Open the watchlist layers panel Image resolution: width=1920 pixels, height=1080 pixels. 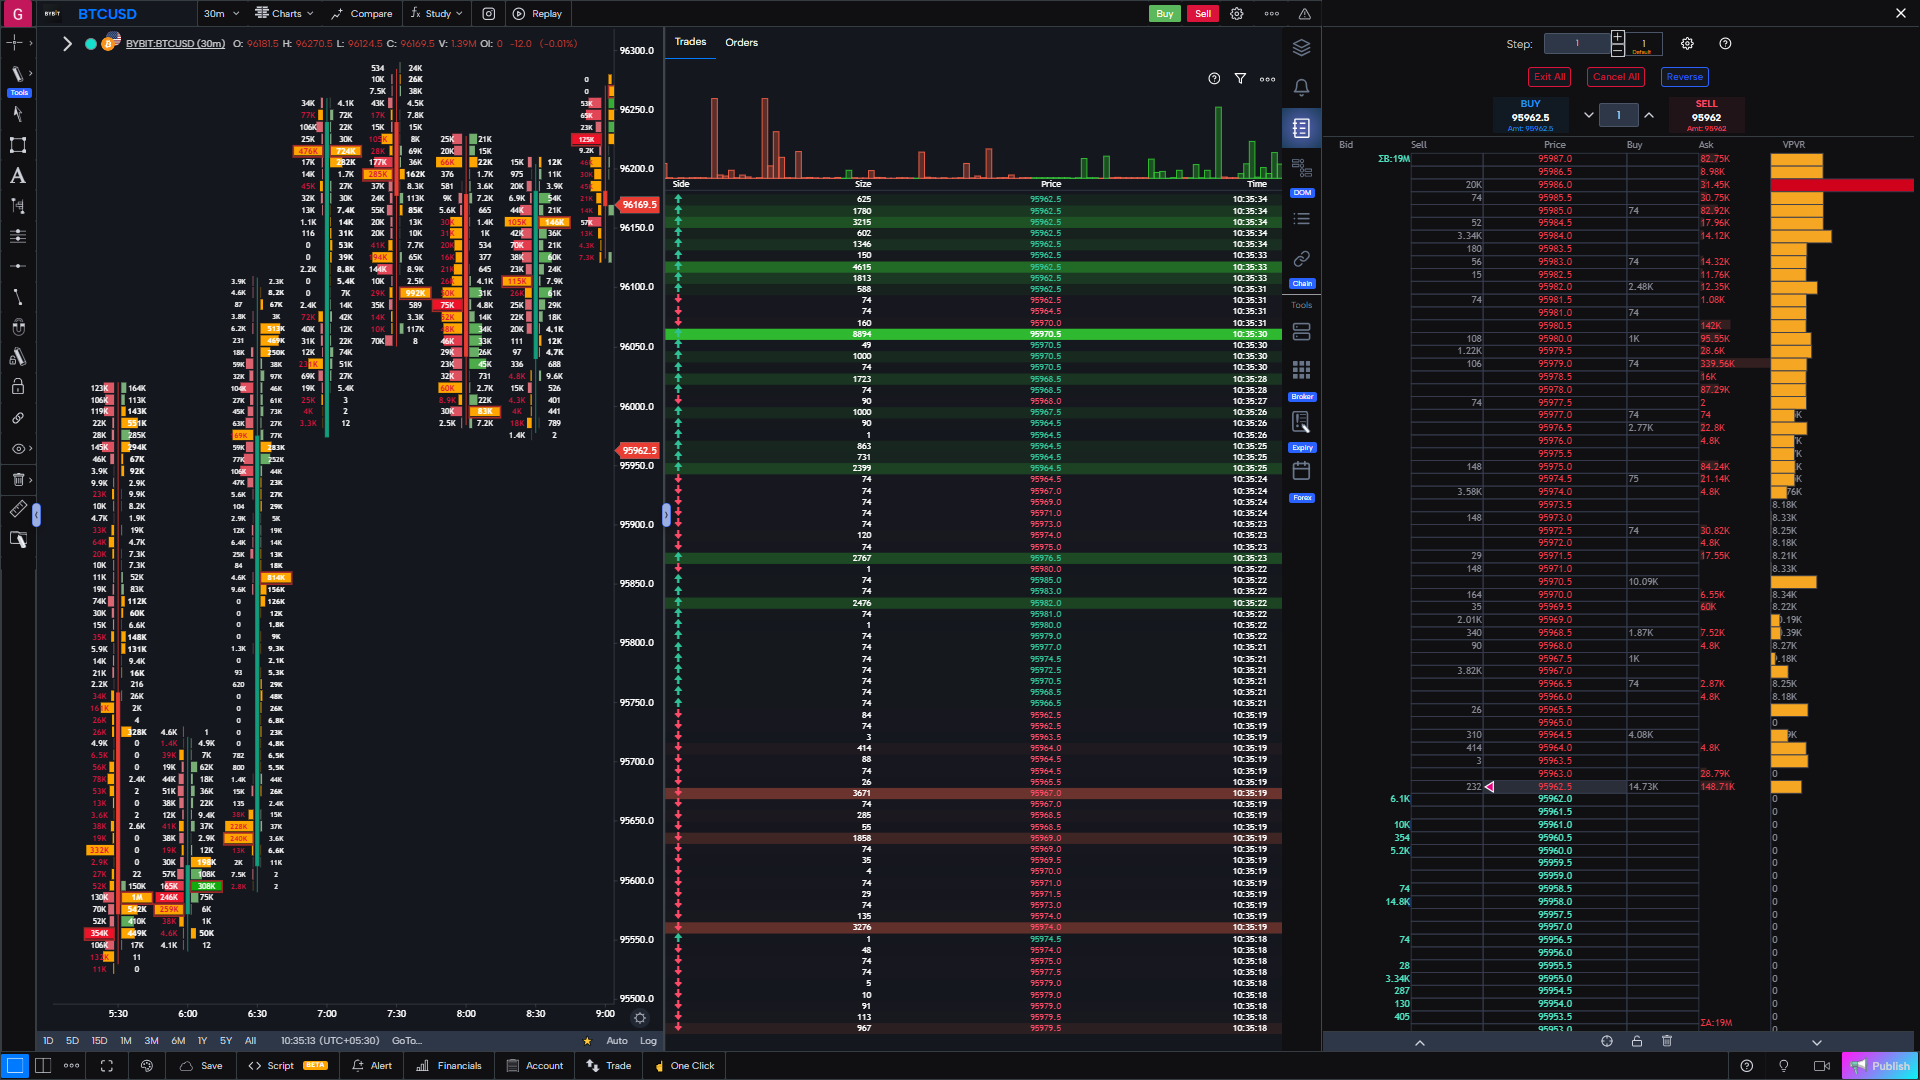(x=1301, y=47)
